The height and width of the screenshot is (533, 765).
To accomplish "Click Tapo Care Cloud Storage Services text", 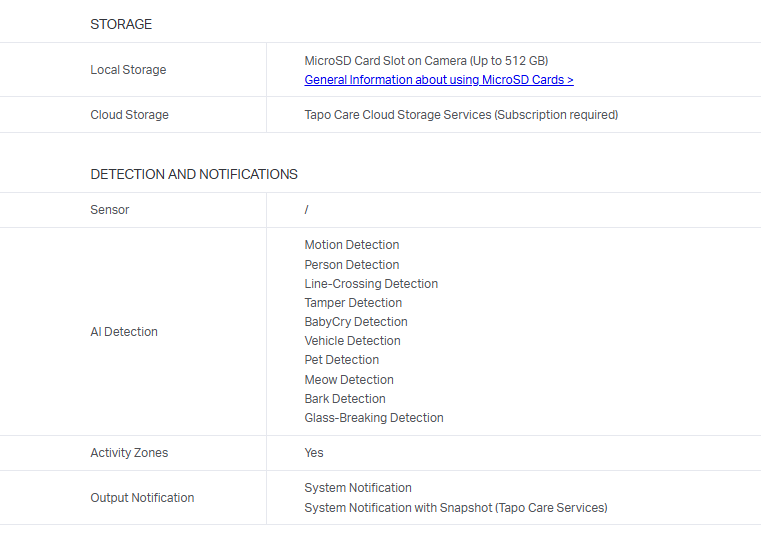I will pos(461,115).
